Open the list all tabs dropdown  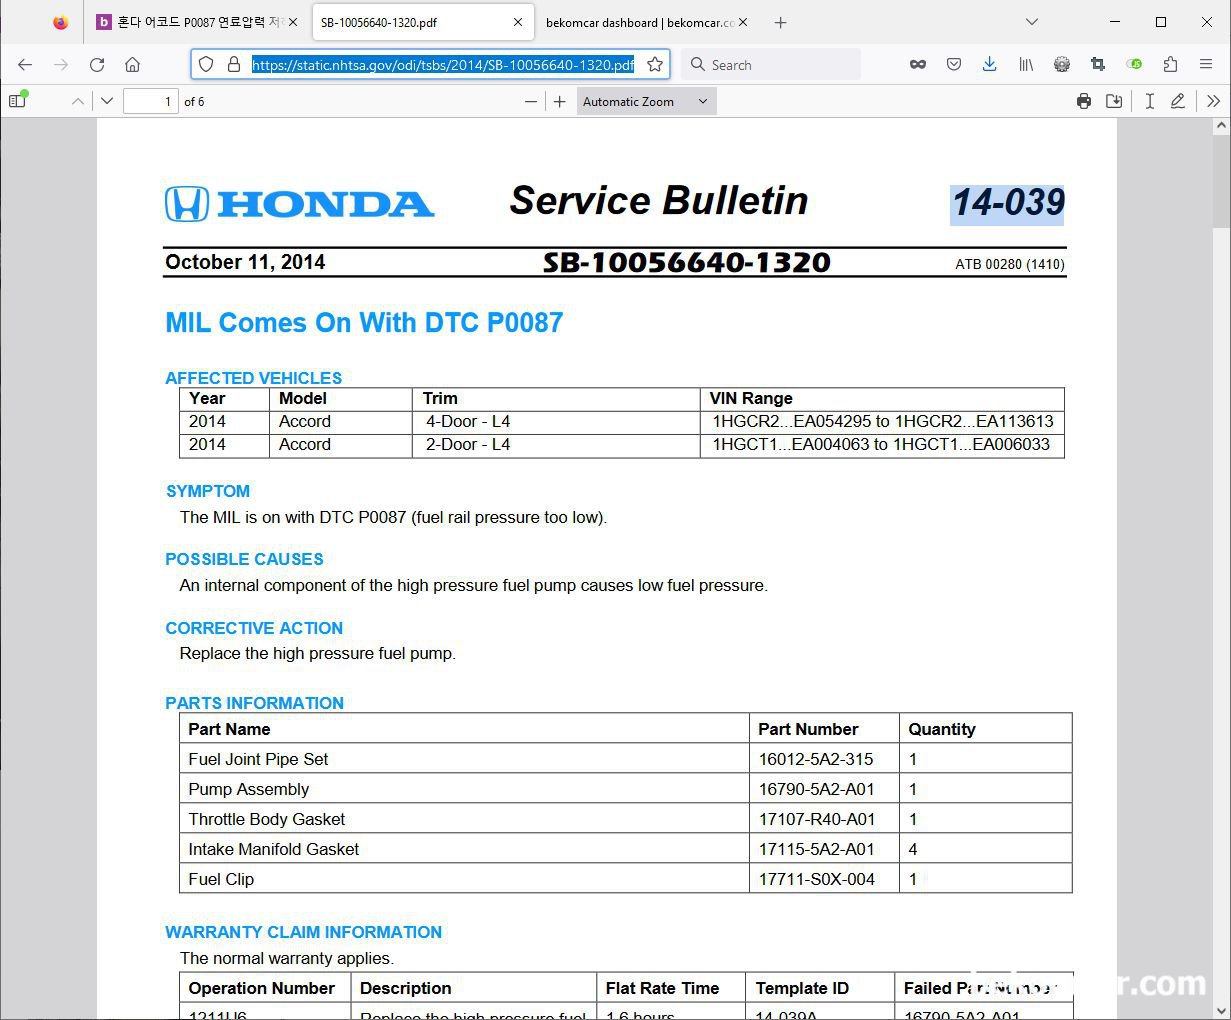coord(1032,22)
